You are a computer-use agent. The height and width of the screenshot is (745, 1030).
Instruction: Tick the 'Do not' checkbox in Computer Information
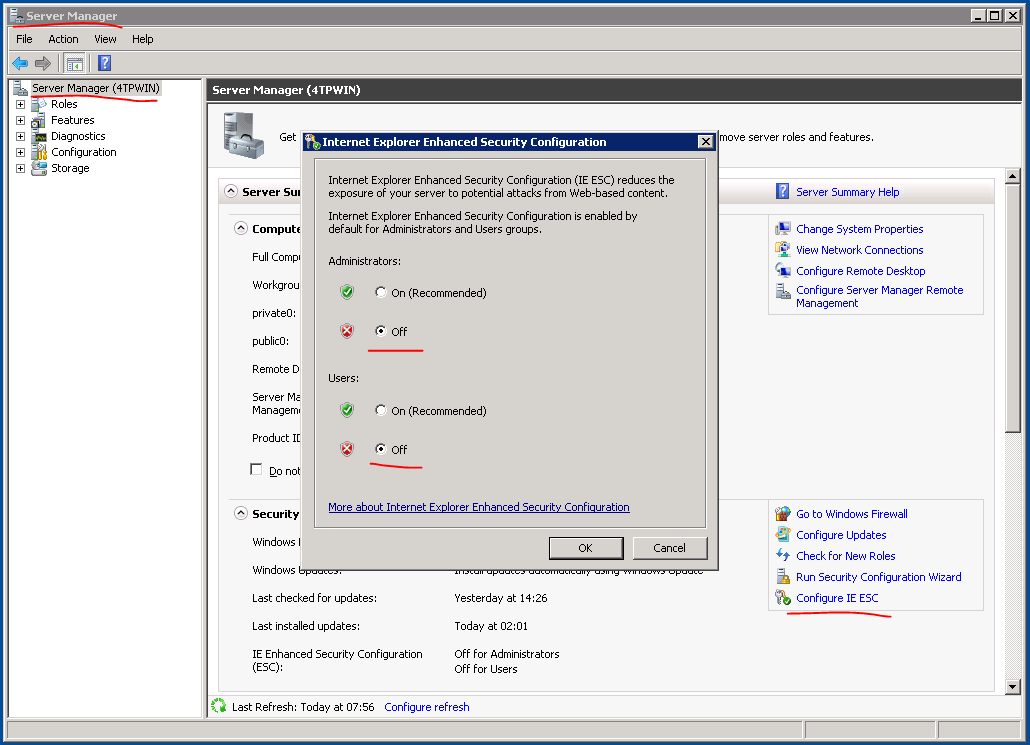[256, 470]
